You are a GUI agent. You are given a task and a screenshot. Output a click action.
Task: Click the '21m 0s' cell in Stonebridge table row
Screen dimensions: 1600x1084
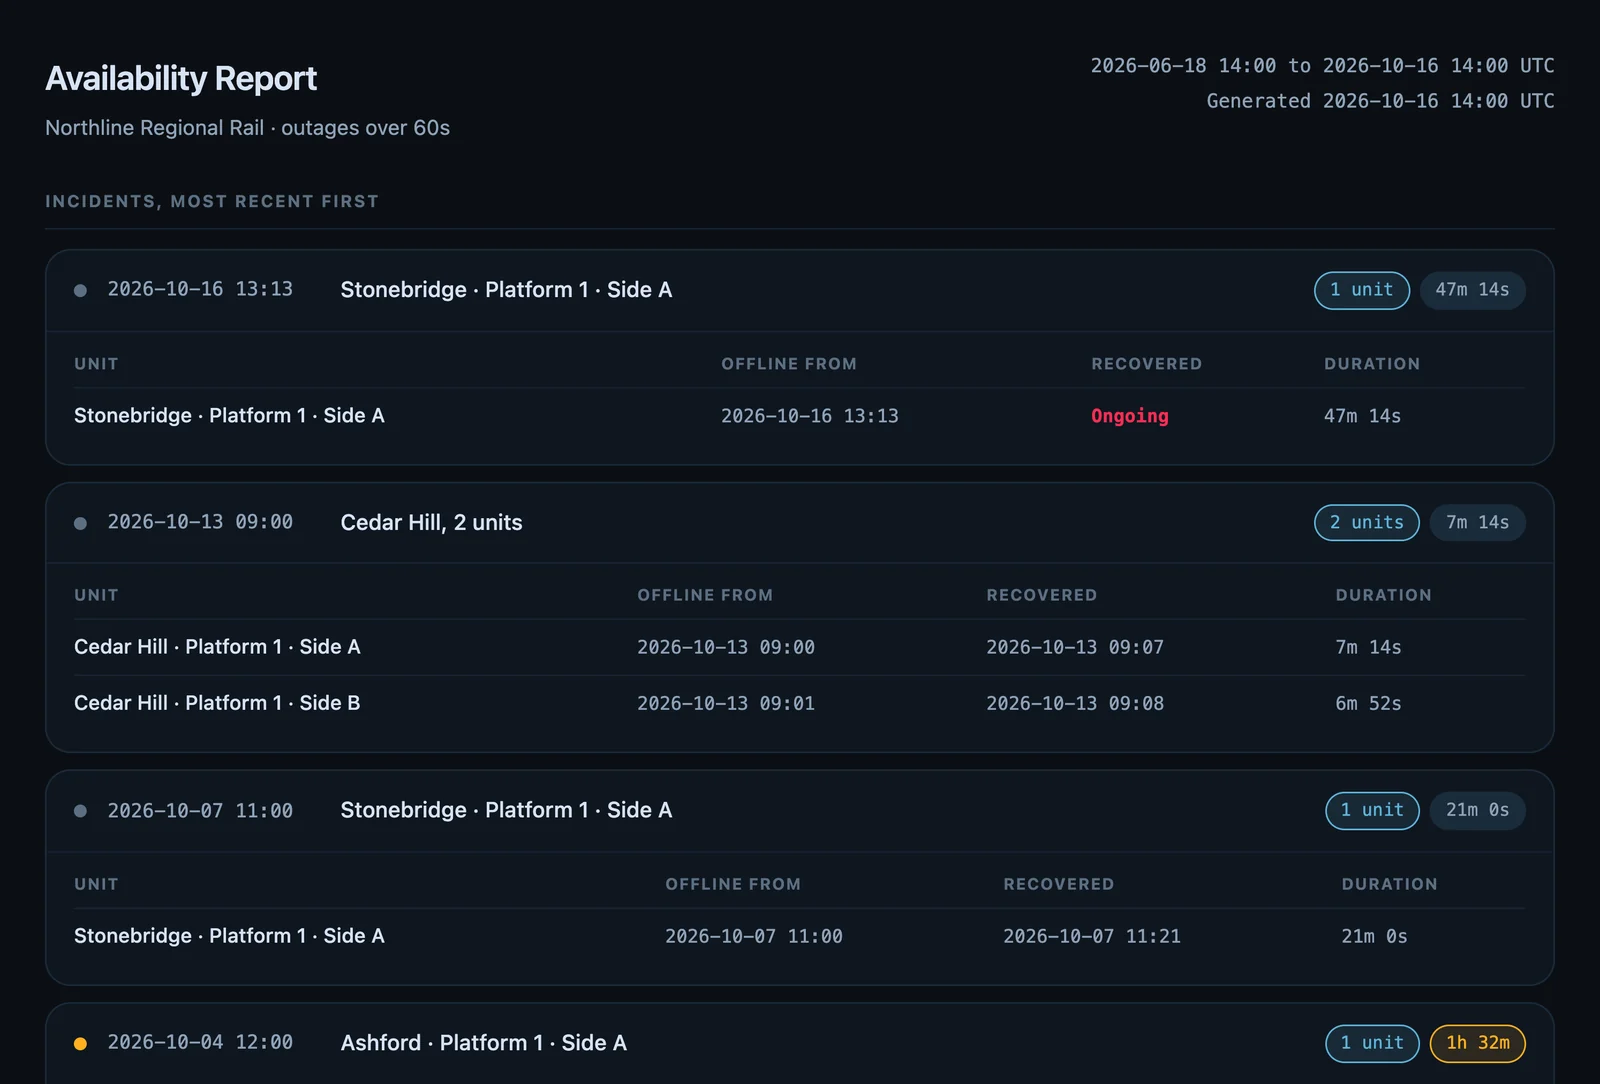click(x=1374, y=937)
